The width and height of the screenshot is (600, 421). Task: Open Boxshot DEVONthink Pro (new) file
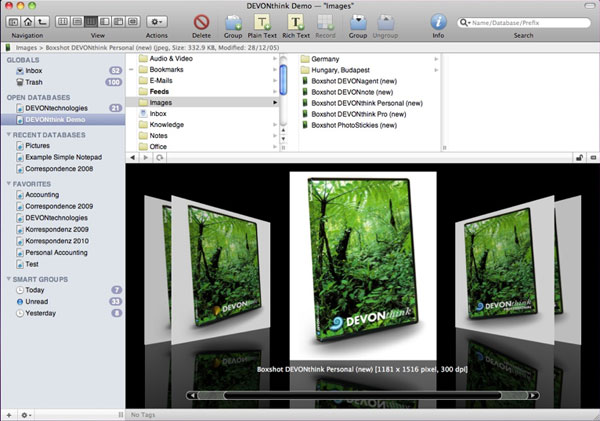click(x=357, y=113)
